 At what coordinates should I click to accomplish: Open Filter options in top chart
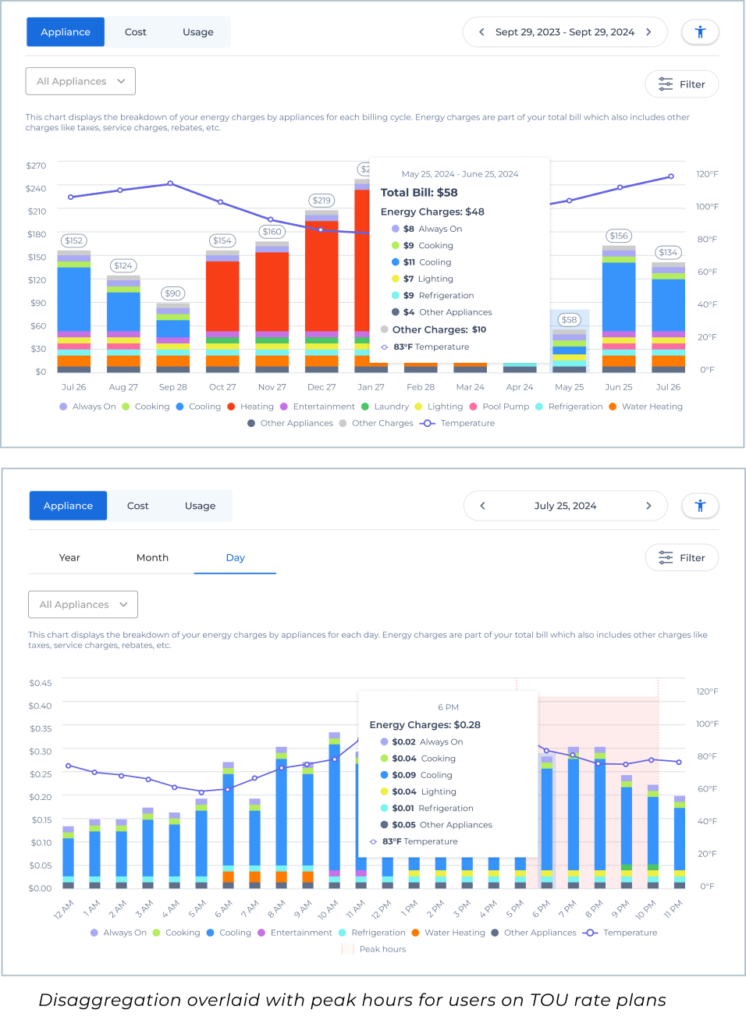coord(682,85)
